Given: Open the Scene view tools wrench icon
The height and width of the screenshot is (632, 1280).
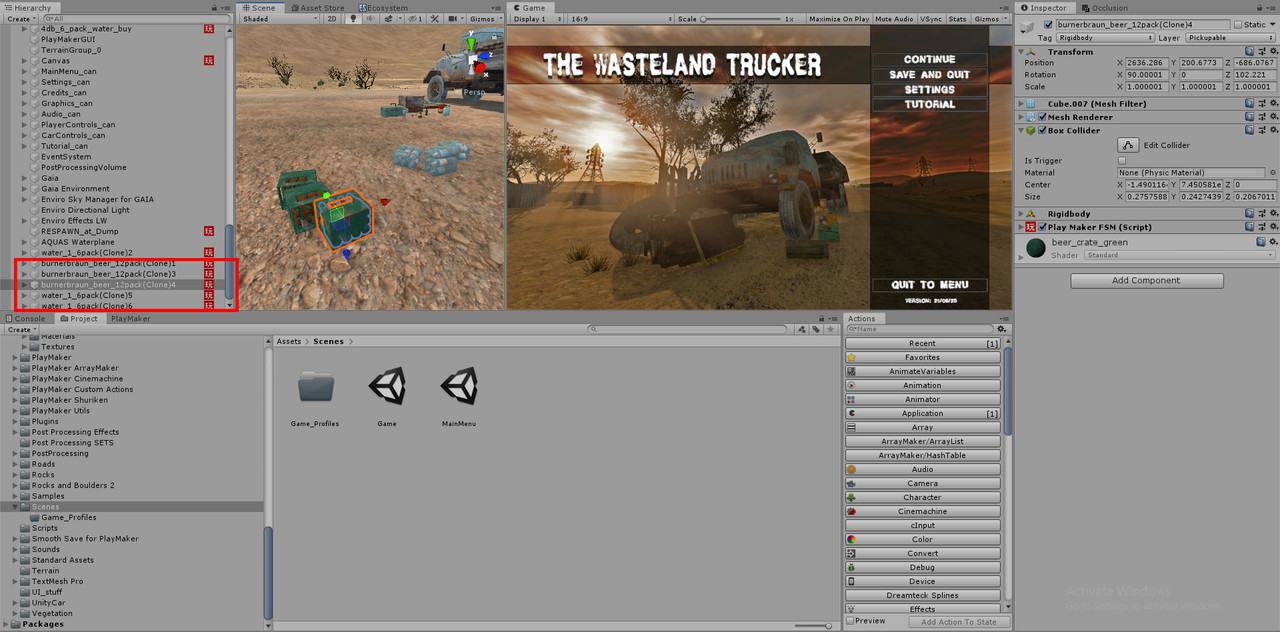Looking at the screenshot, I should [x=435, y=18].
